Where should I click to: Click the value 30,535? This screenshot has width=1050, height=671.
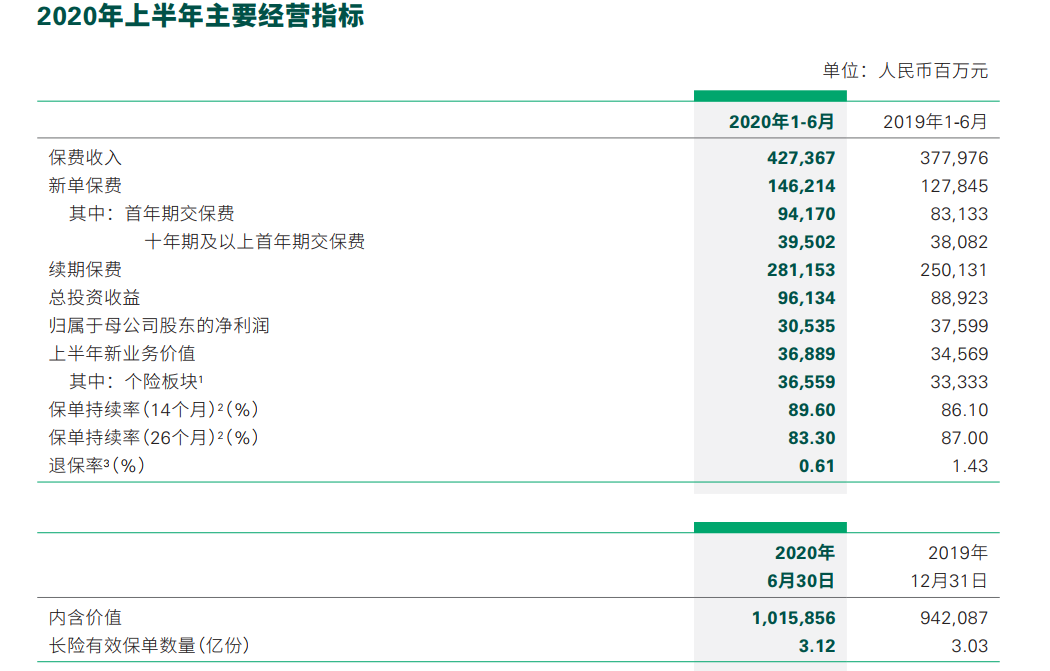(x=806, y=327)
